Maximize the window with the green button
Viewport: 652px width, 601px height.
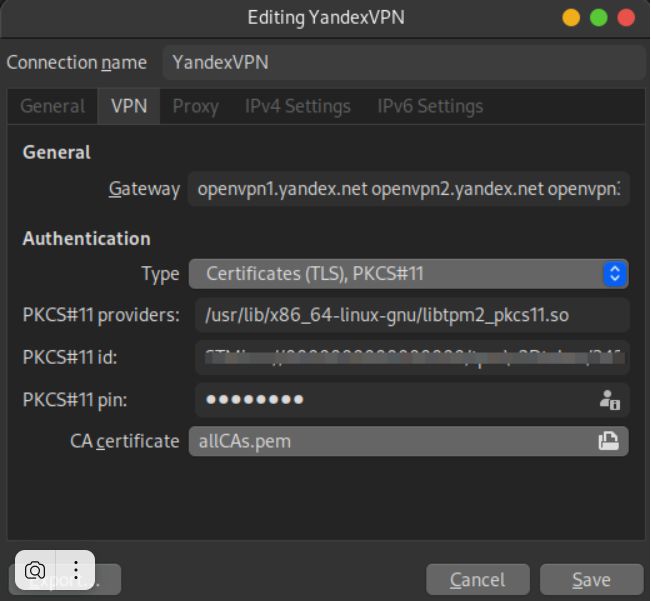[x=599, y=18]
